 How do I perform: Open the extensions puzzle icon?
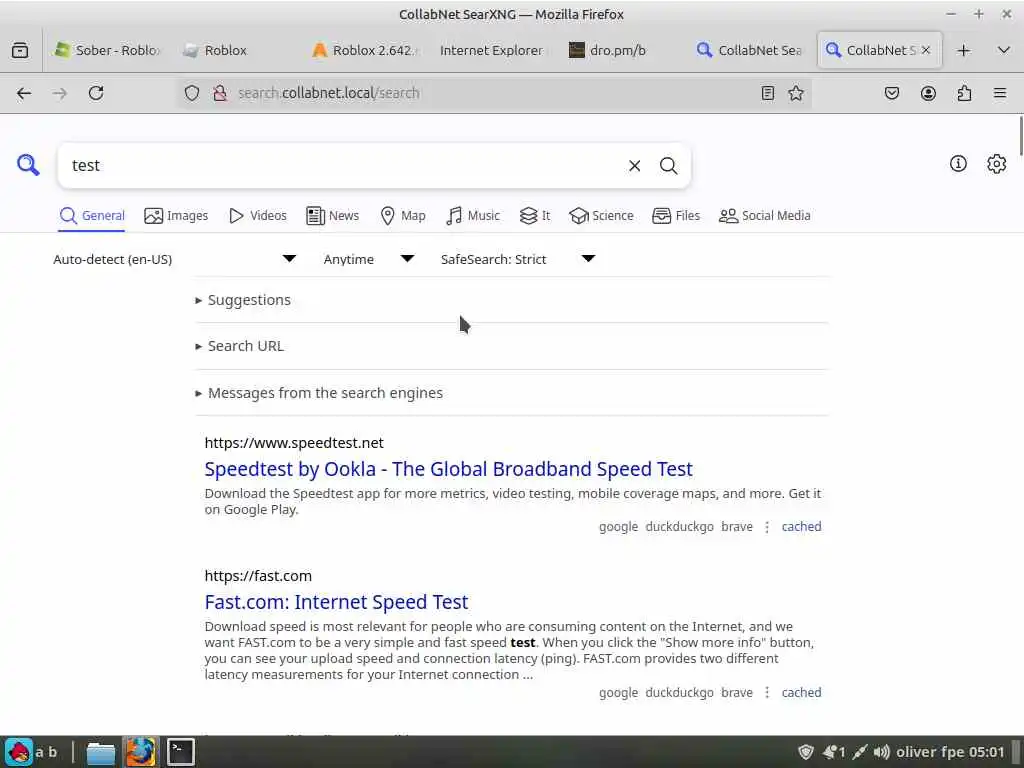click(x=964, y=93)
